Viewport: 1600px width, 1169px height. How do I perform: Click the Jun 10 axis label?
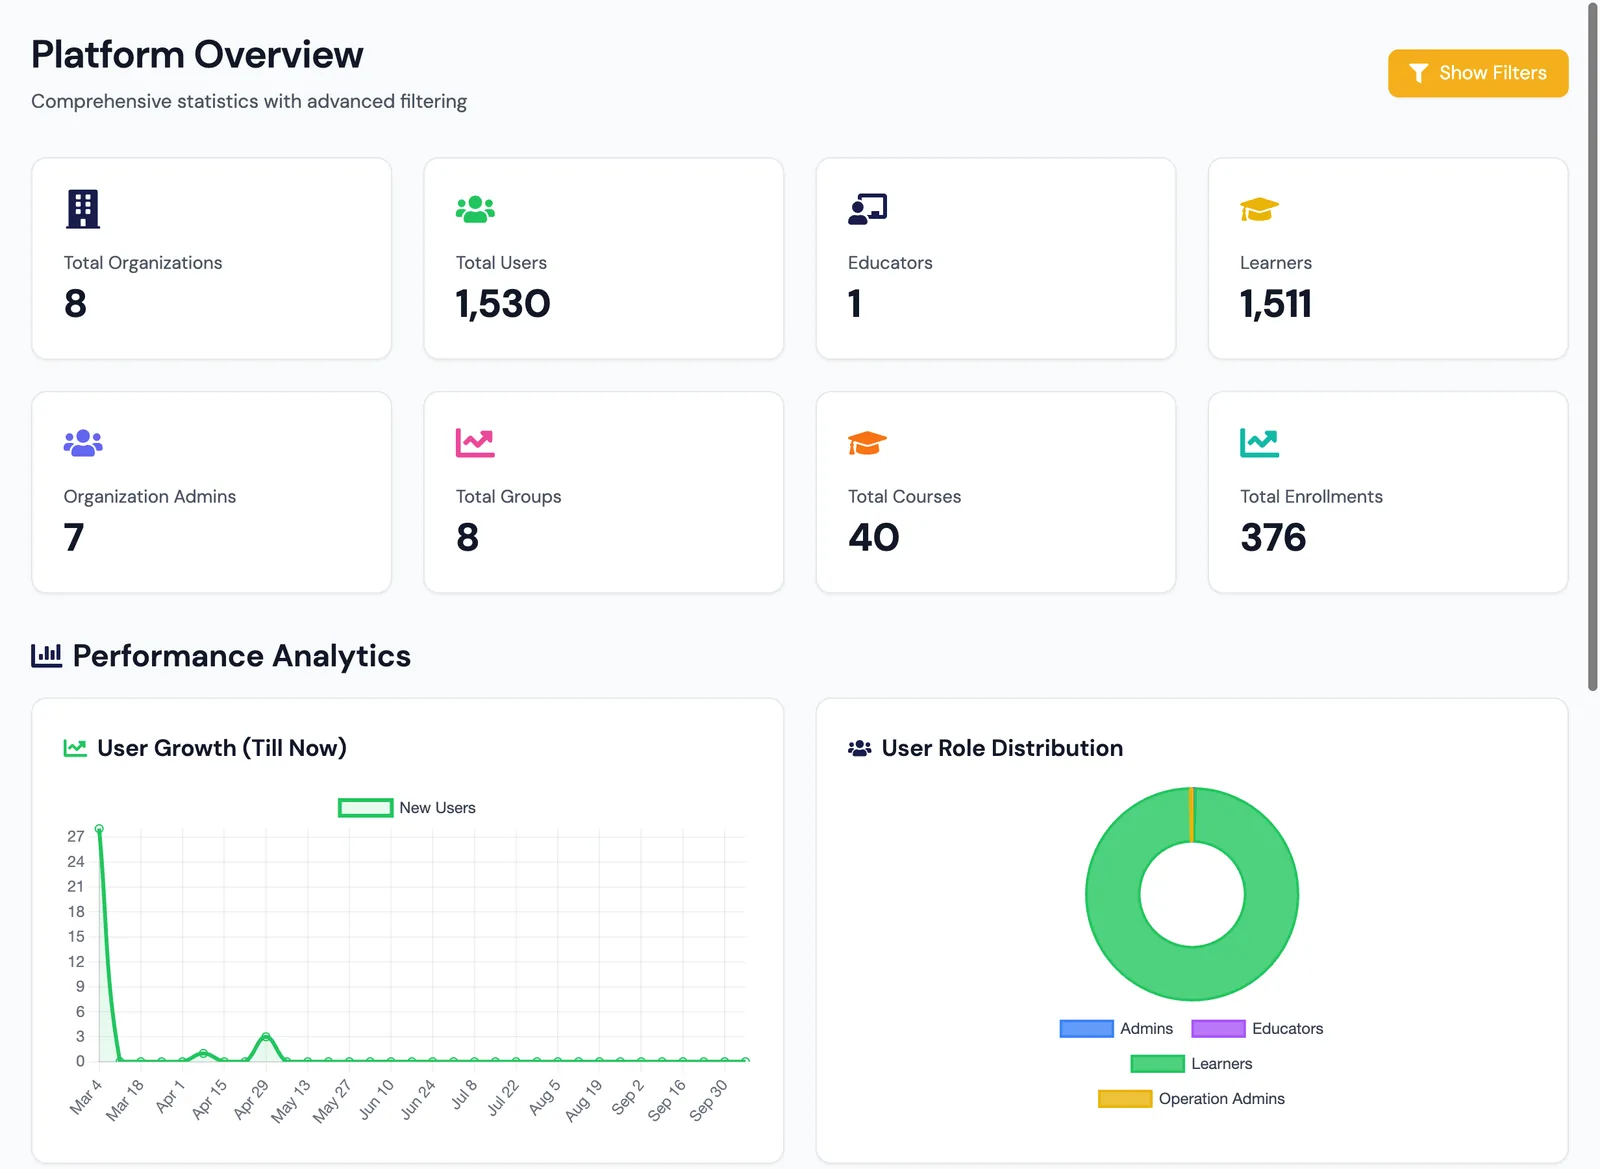tap(377, 1099)
